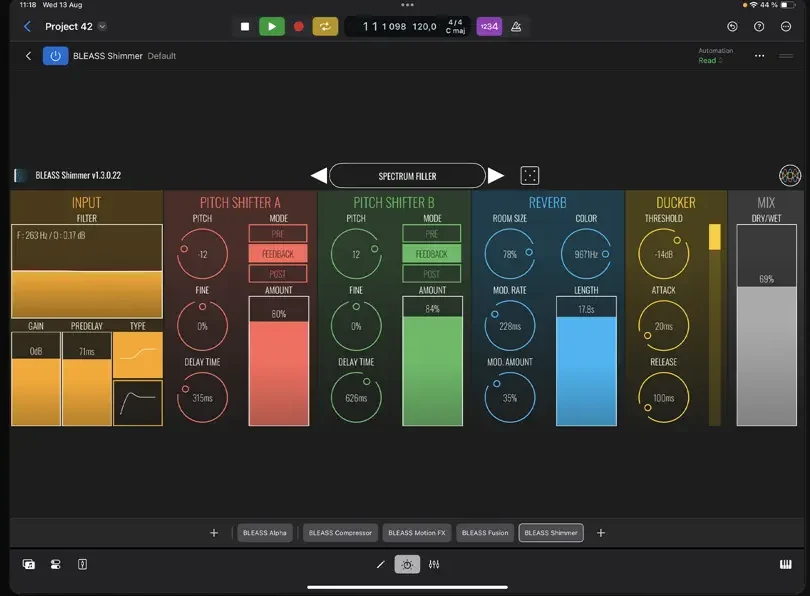Image resolution: width=810 pixels, height=596 pixels.
Task: Click the reverb ROOM SIZE 78% knob
Action: pos(510,254)
